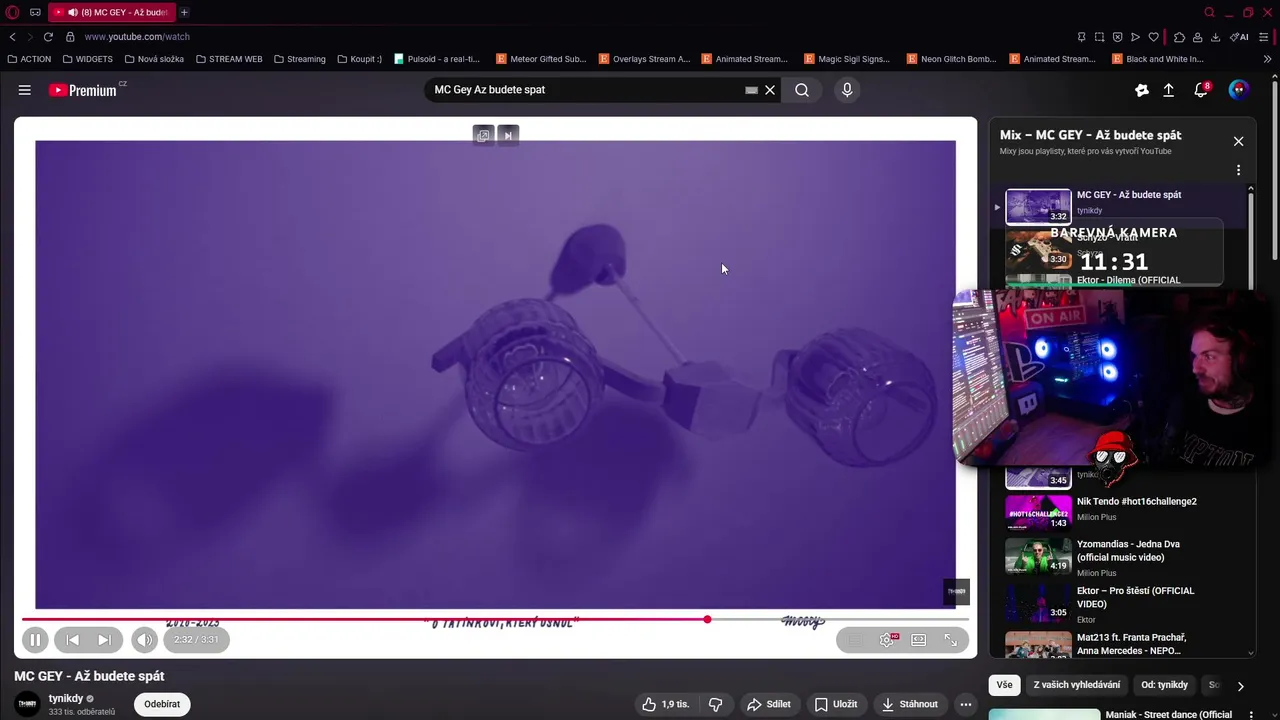Skip to previous track in player
Viewport: 1280px width, 720px height.
pos(72,640)
